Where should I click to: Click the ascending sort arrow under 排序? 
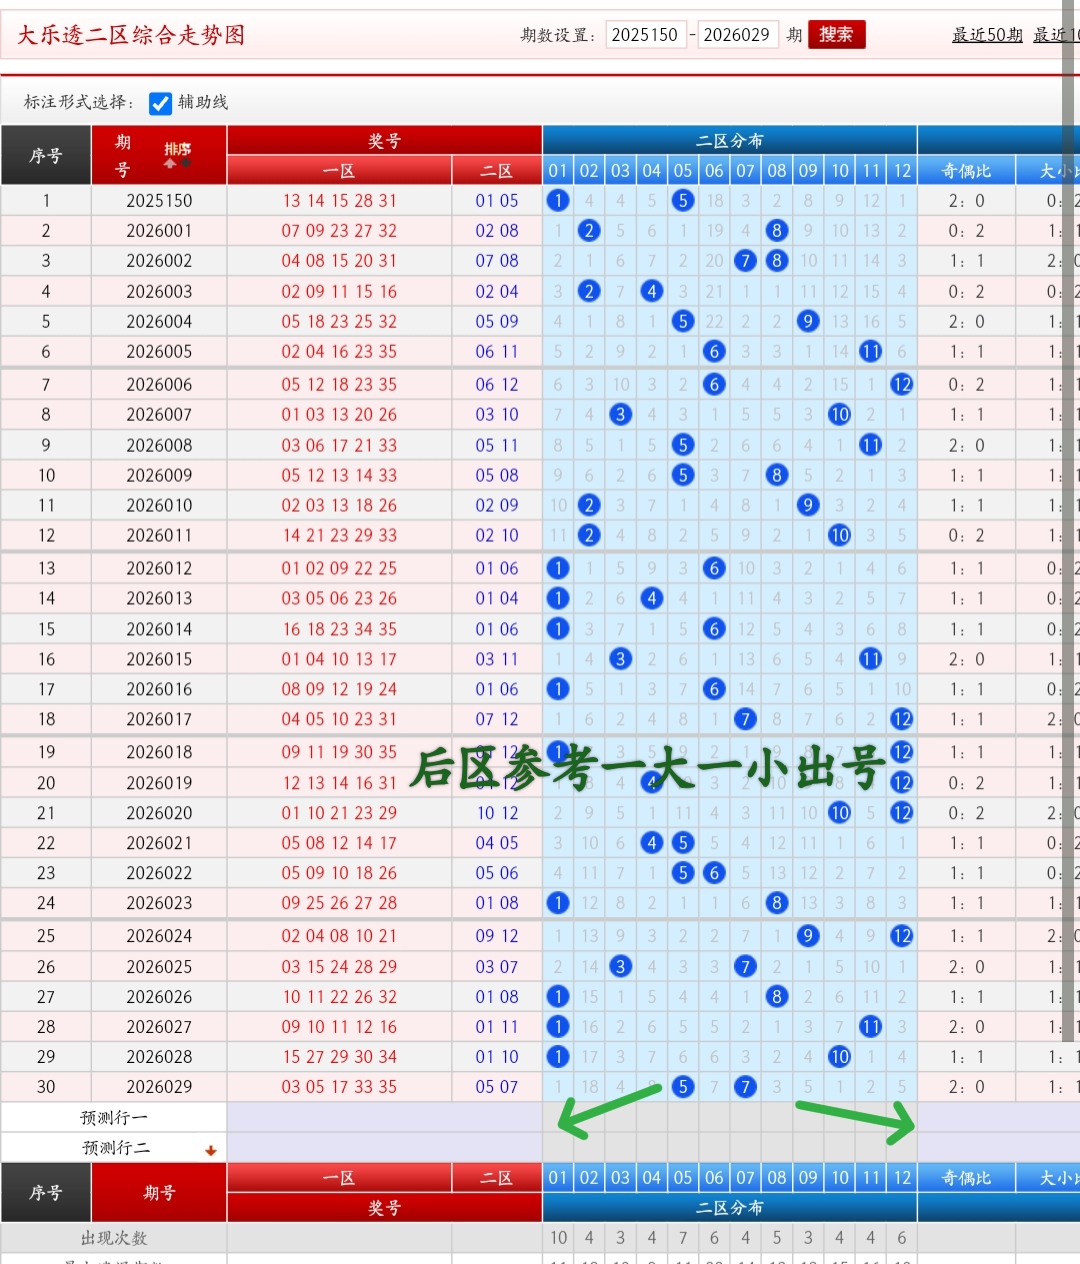coord(170,163)
